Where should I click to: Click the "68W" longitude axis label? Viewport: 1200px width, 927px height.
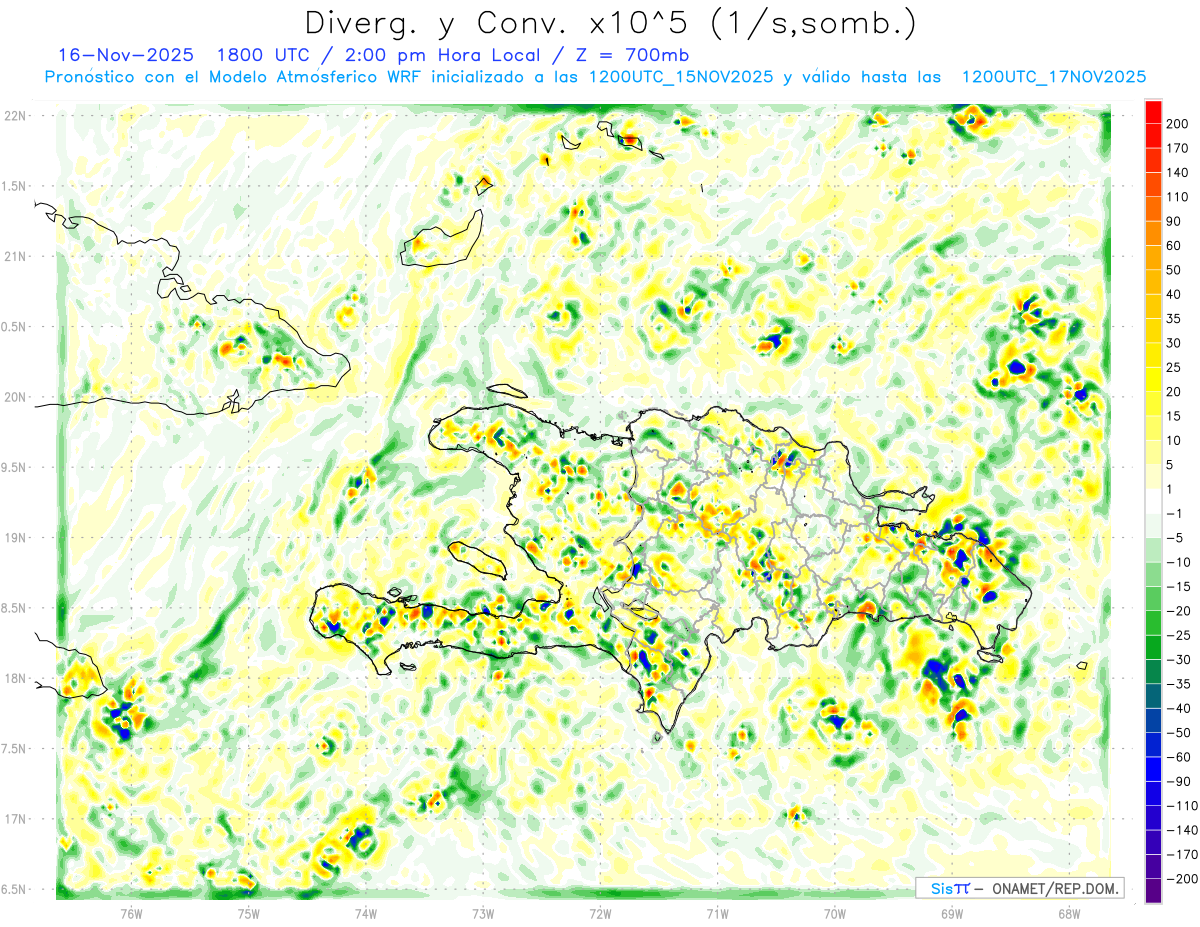(1069, 913)
